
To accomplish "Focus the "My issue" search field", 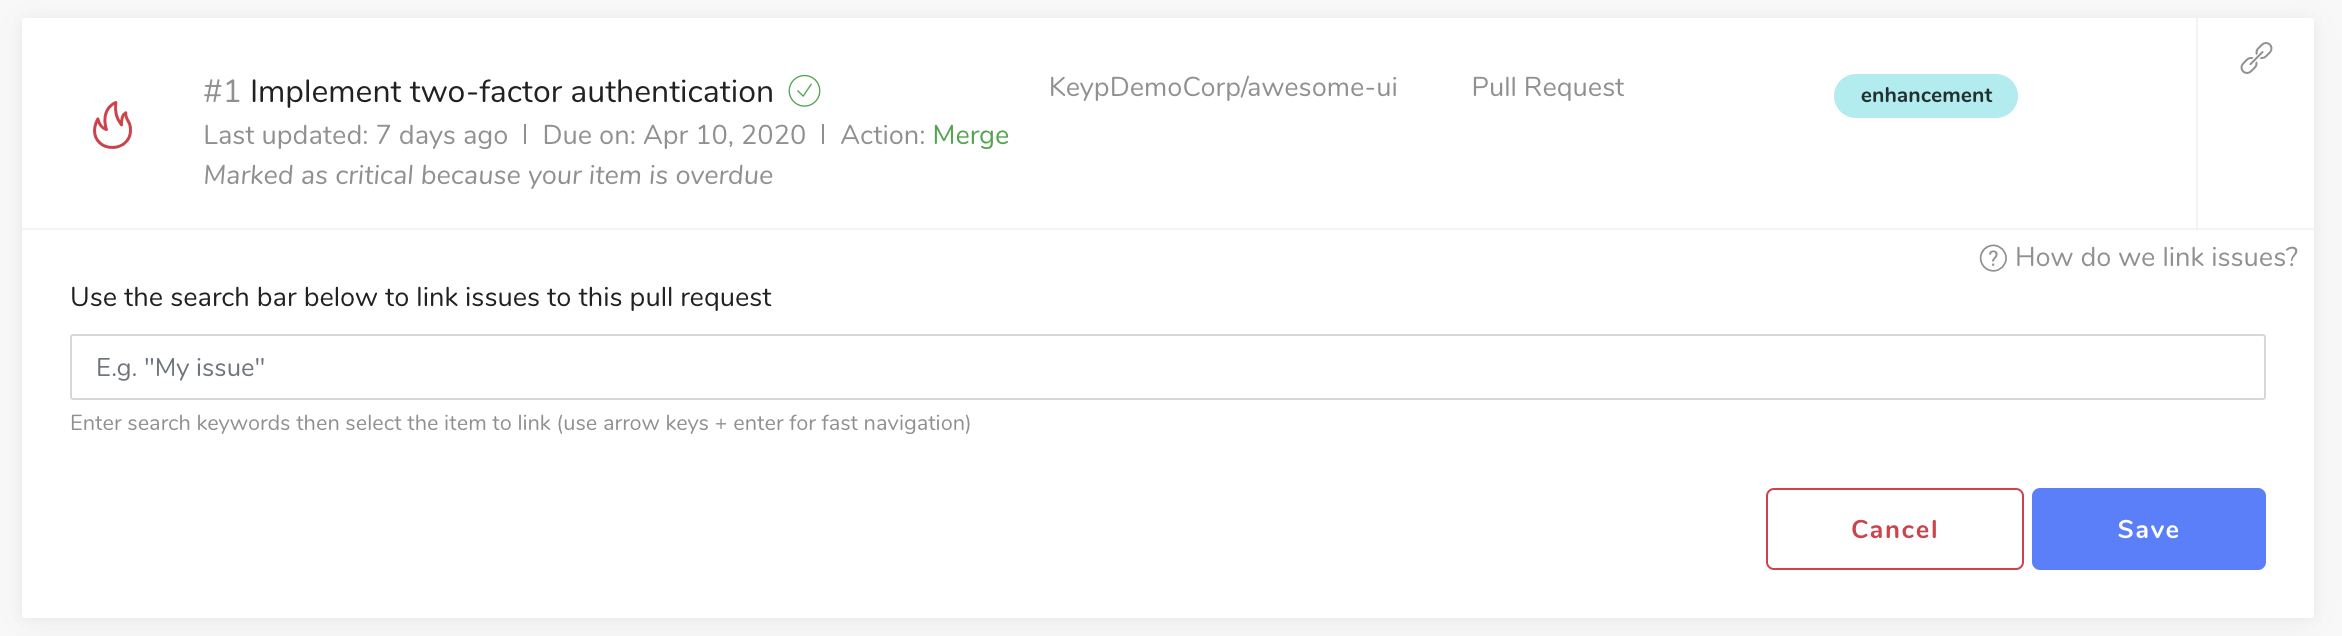I will click(1167, 367).
